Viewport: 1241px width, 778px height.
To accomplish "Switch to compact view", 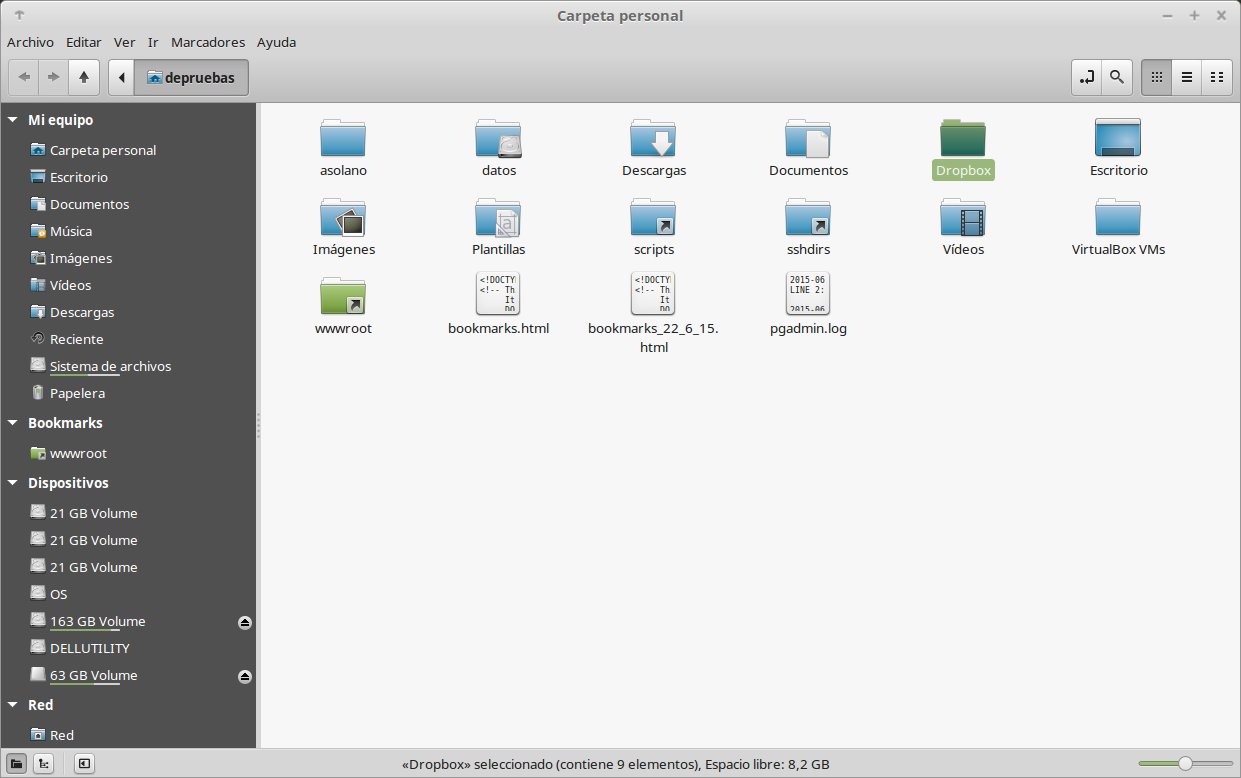I will pyautogui.click(x=1216, y=77).
